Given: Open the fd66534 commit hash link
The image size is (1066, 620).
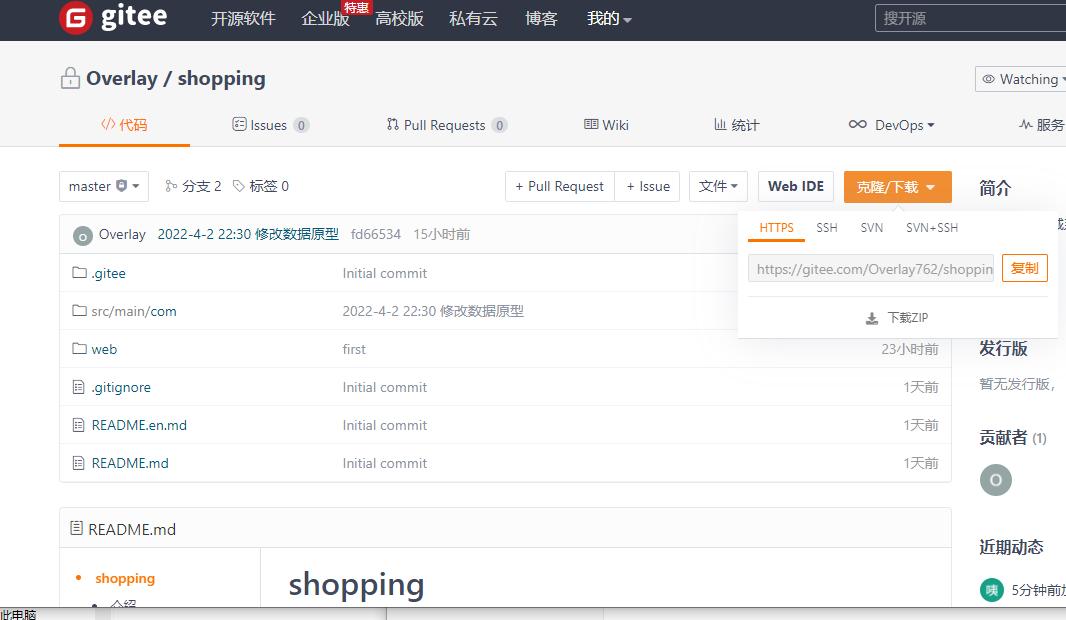Looking at the screenshot, I should [376, 235].
